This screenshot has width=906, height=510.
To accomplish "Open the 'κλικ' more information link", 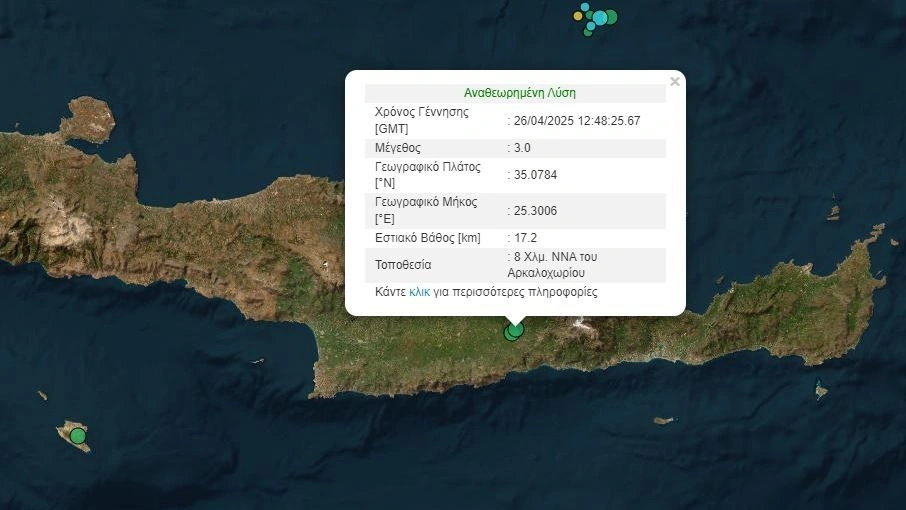I will [x=419, y=292].
